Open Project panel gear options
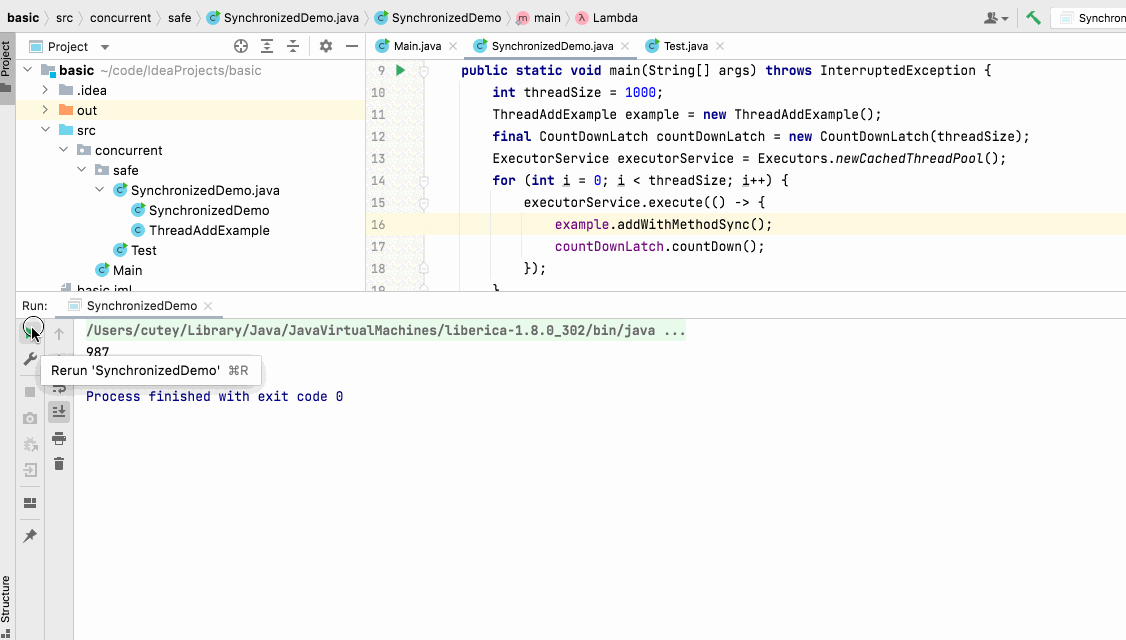Screen dimensions: 1126x640 pos(326,46)
